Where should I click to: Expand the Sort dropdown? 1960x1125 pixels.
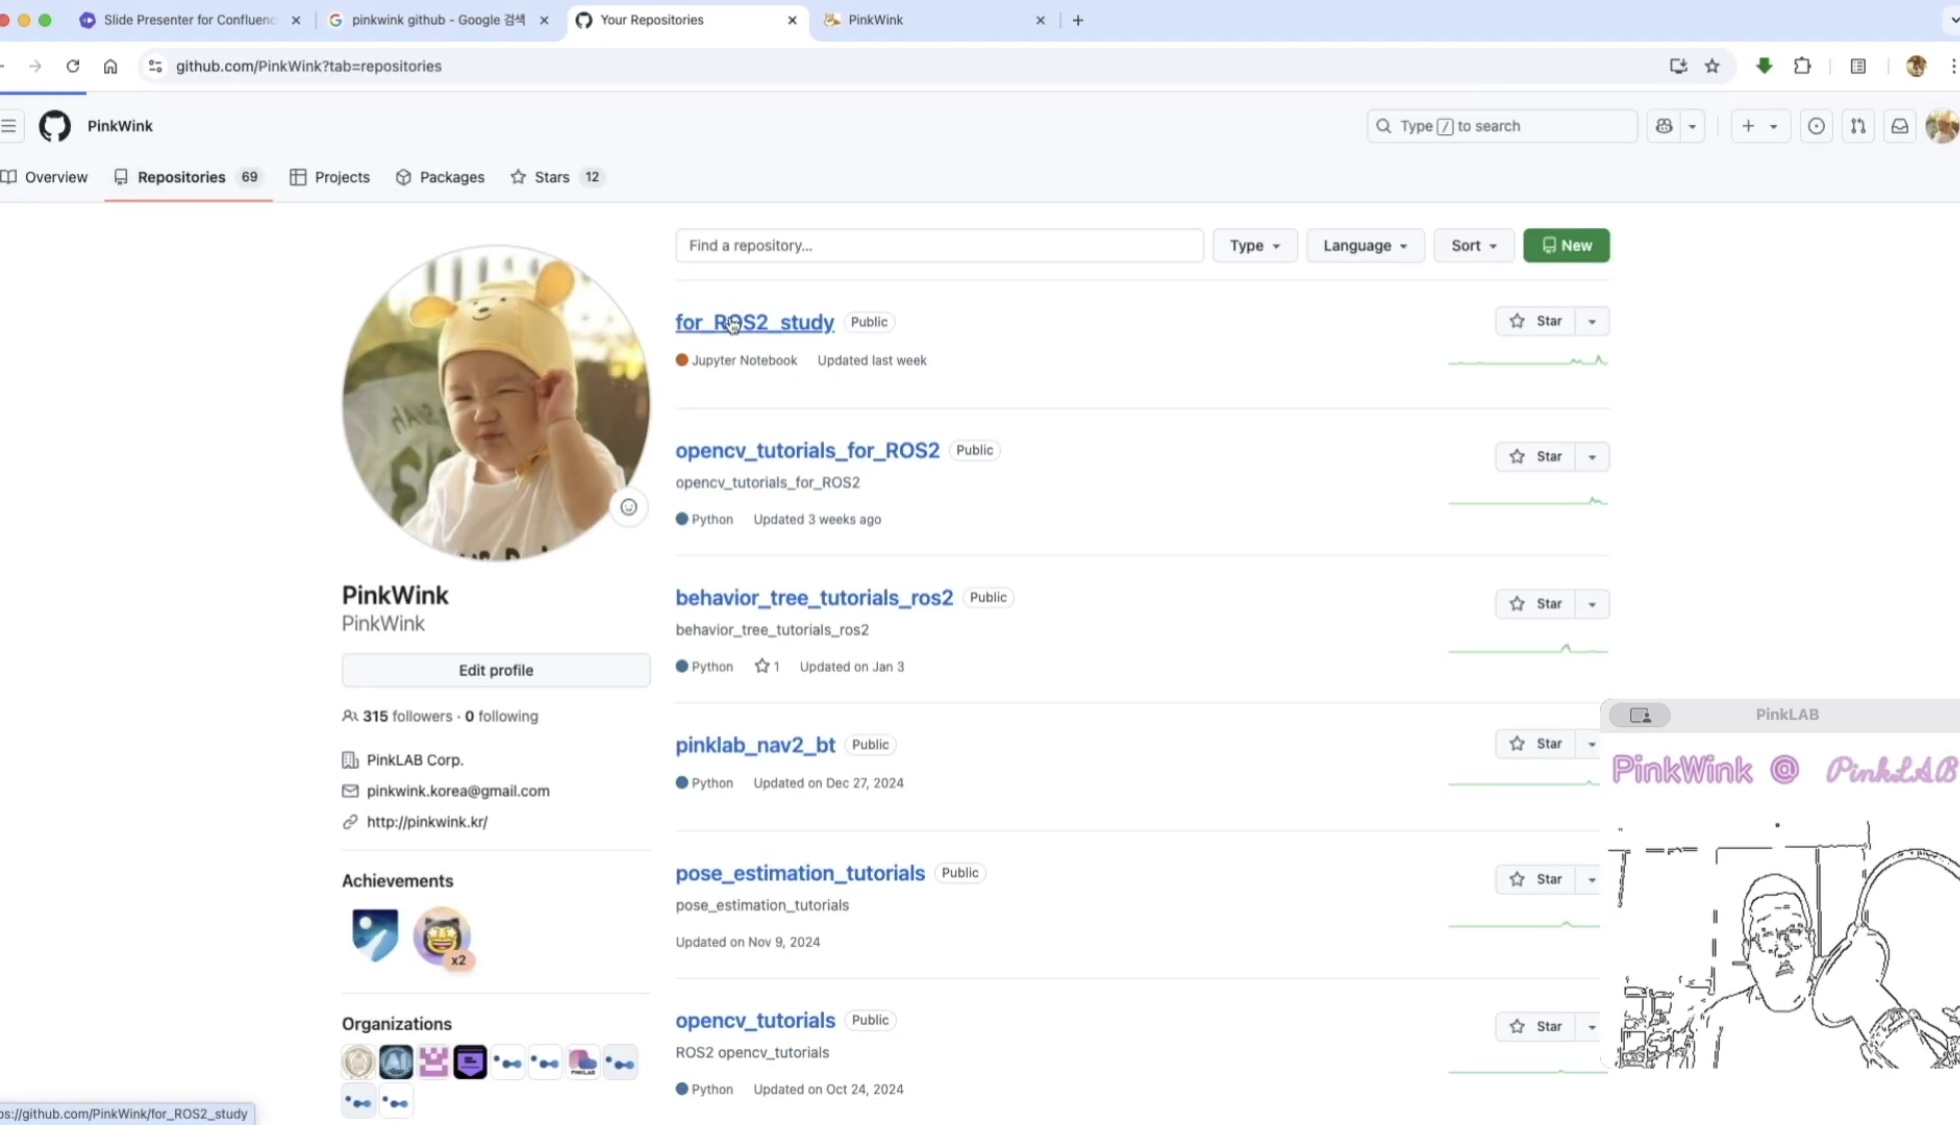pyautogui.click(x=1473, y=246)
